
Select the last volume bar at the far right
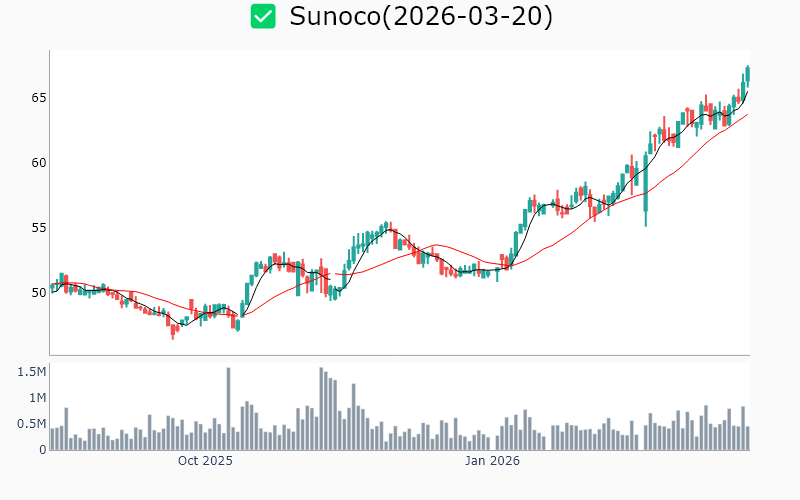click(x=747, y=438)
